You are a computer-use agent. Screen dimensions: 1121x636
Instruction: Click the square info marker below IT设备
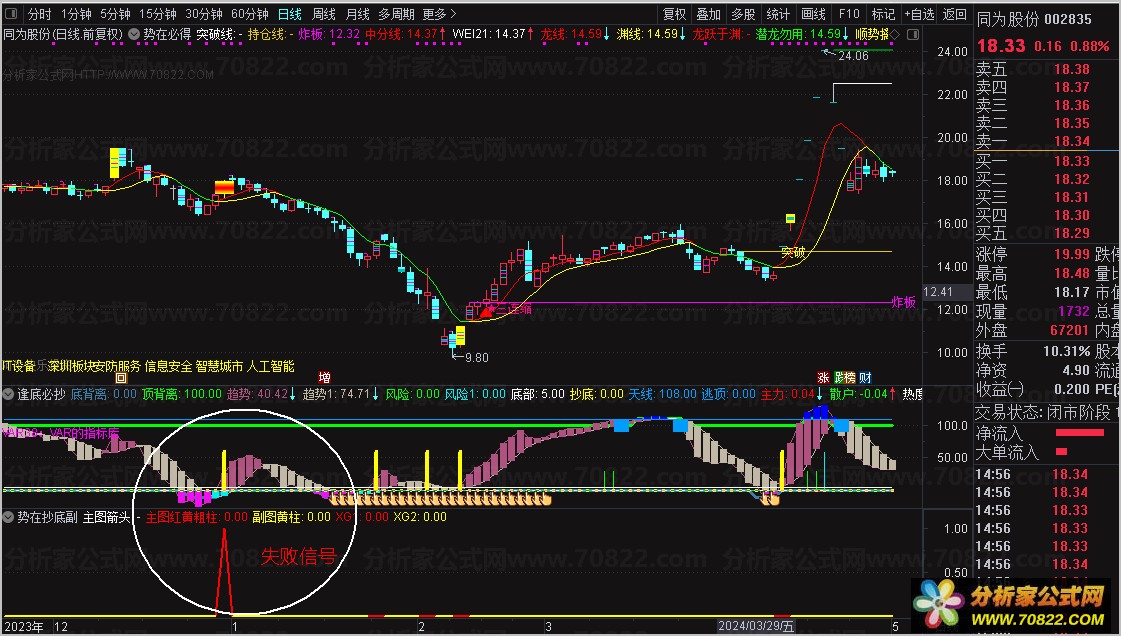[121, 378]
